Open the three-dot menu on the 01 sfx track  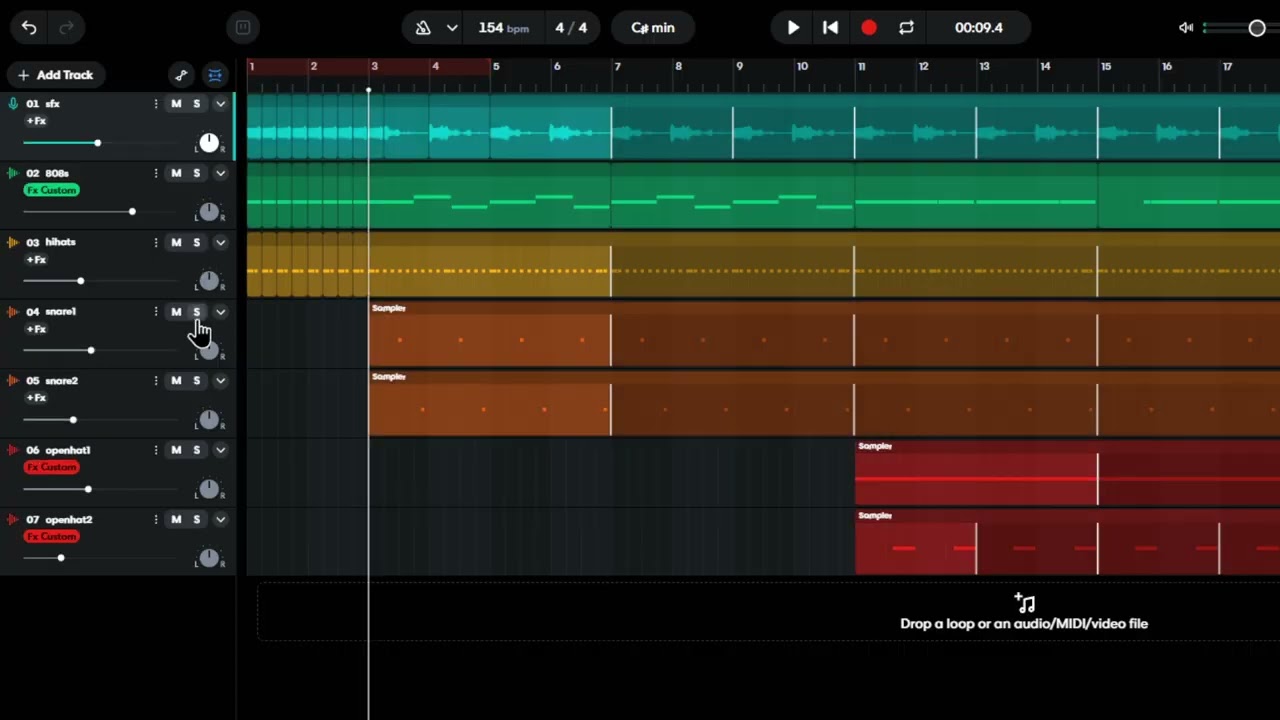pos(155,104)
